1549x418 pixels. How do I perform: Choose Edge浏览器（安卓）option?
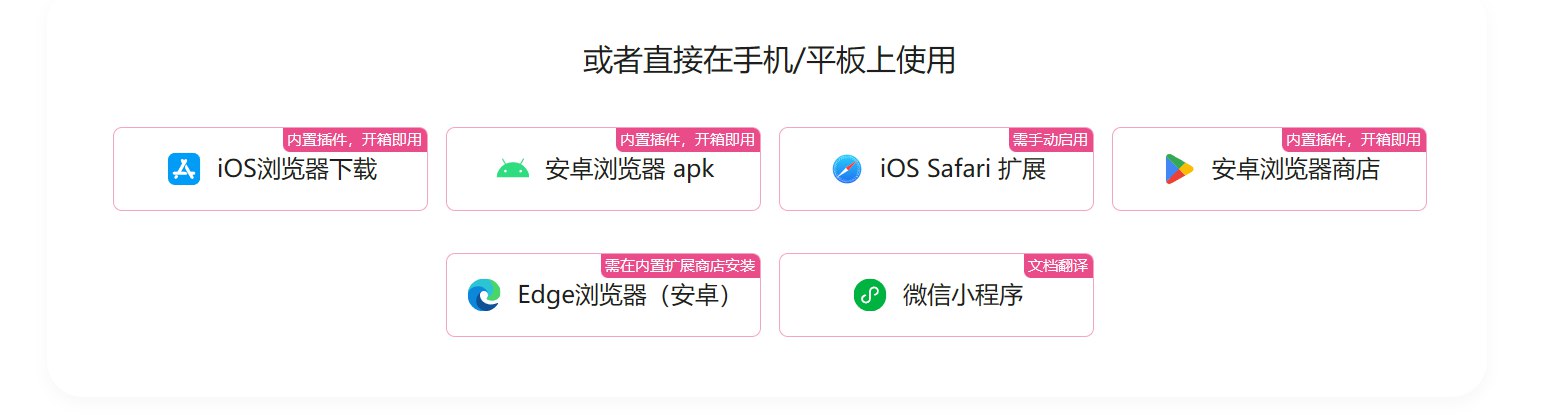[x=603, y=295]
